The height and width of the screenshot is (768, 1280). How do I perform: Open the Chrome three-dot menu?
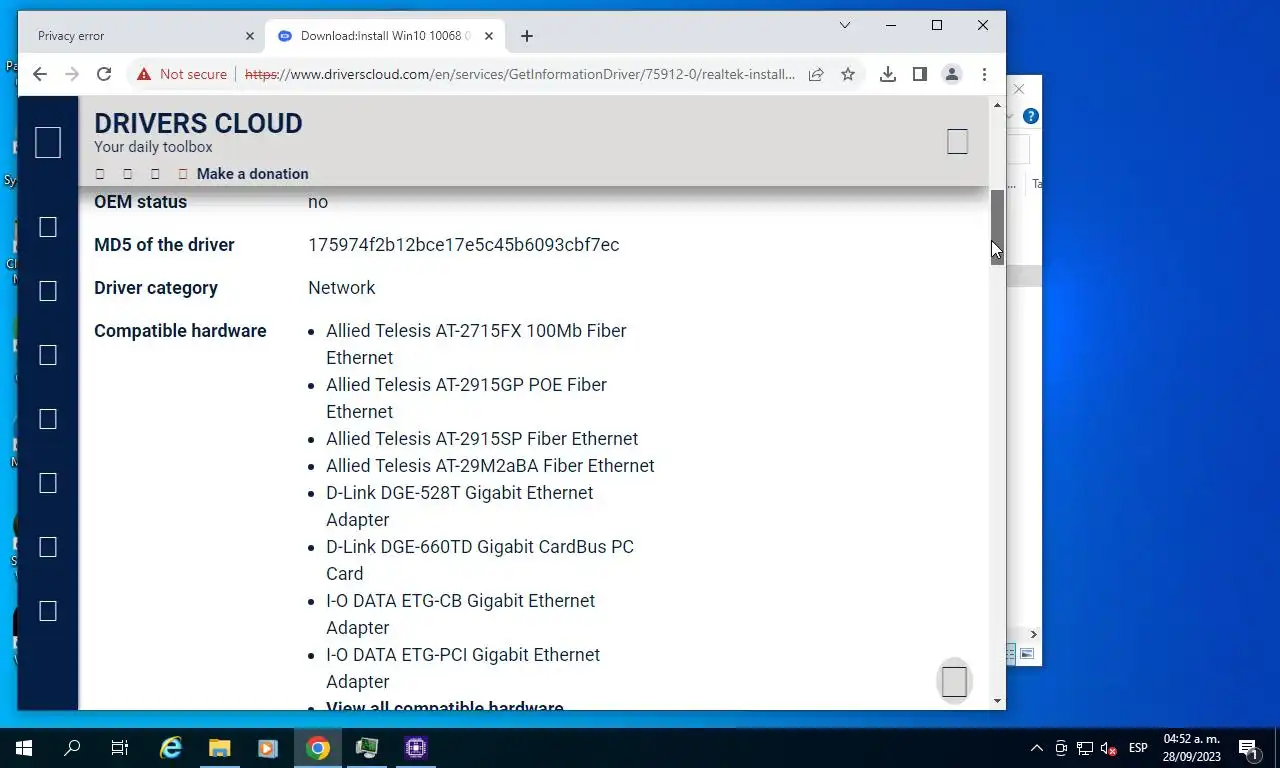984,74
